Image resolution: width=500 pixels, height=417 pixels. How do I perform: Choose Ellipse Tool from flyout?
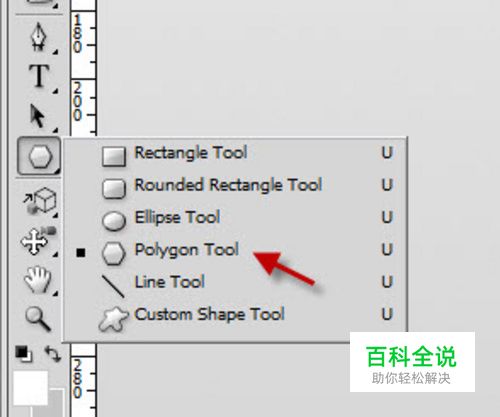click(235, 218)
